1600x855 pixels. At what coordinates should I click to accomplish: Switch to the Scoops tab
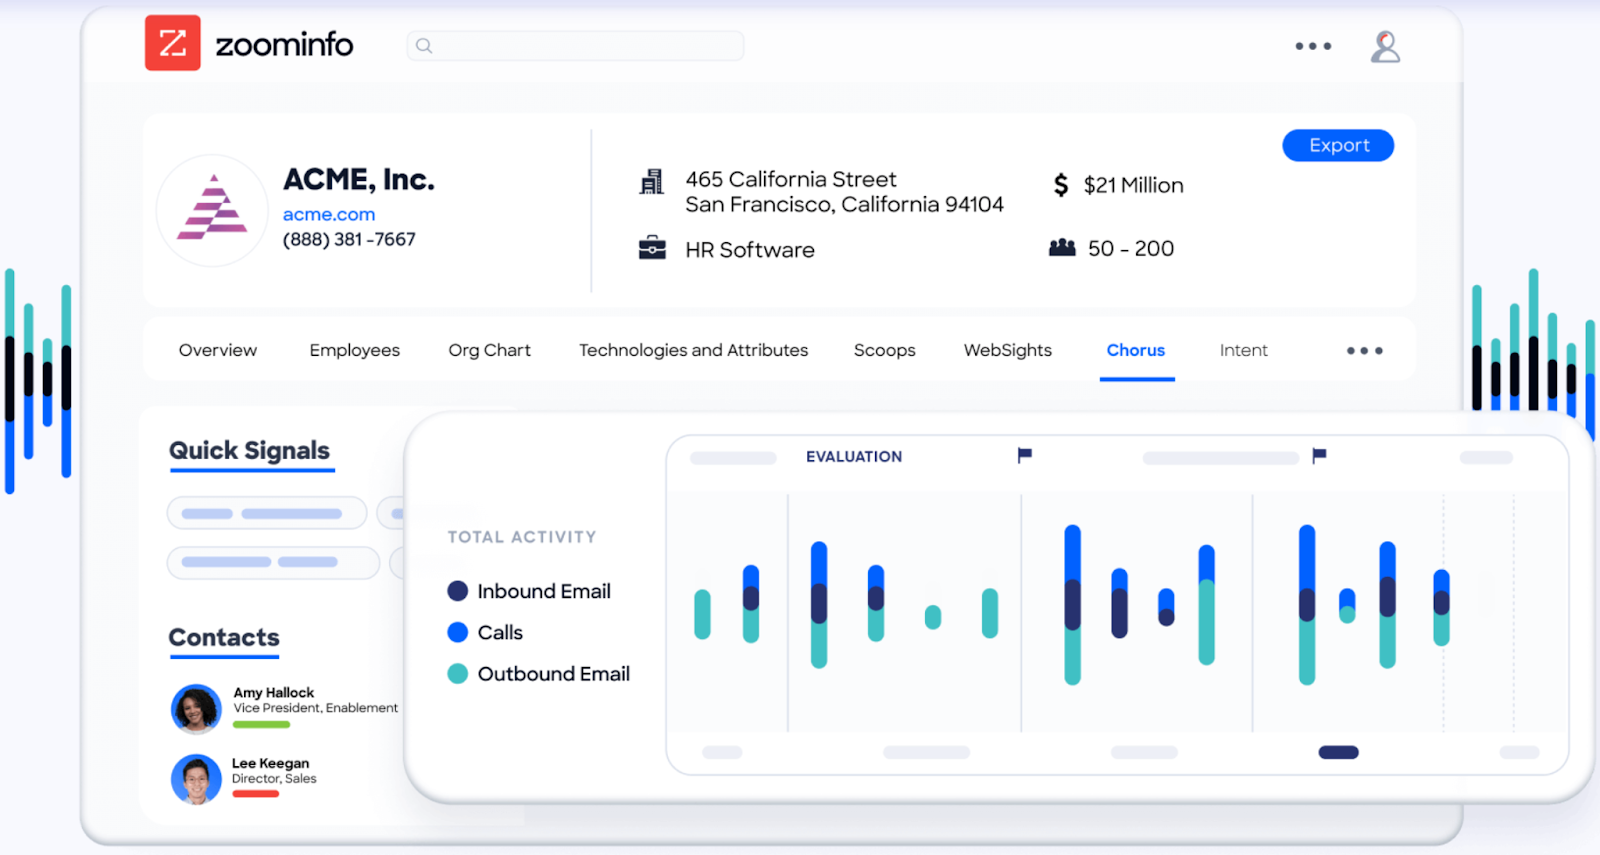point(885,350)
